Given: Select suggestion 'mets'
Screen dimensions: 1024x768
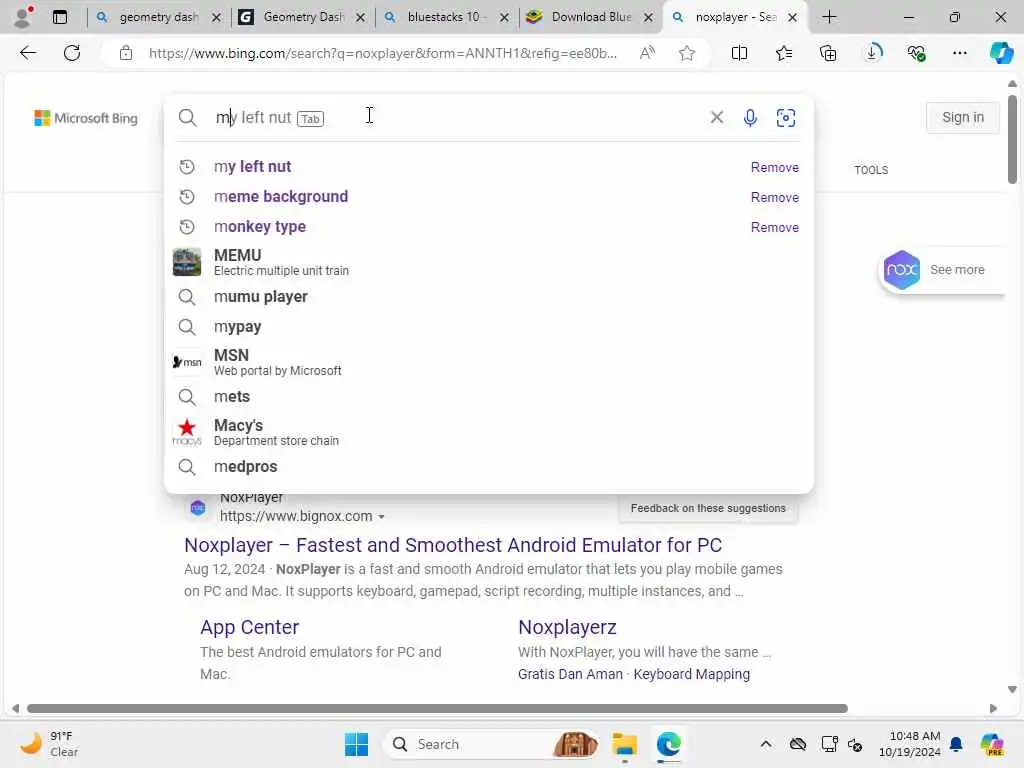Looking at the screenshot, I should [232, 396].
